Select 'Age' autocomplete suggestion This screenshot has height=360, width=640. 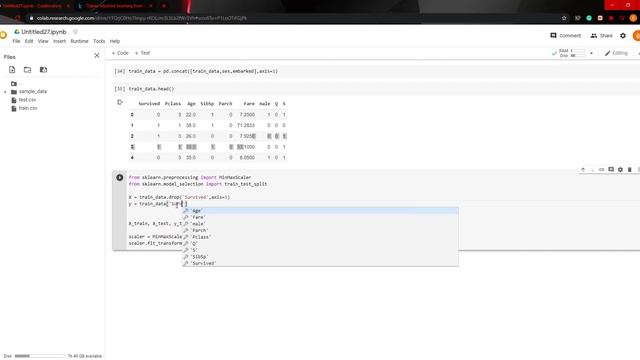(x=320, y=211)
